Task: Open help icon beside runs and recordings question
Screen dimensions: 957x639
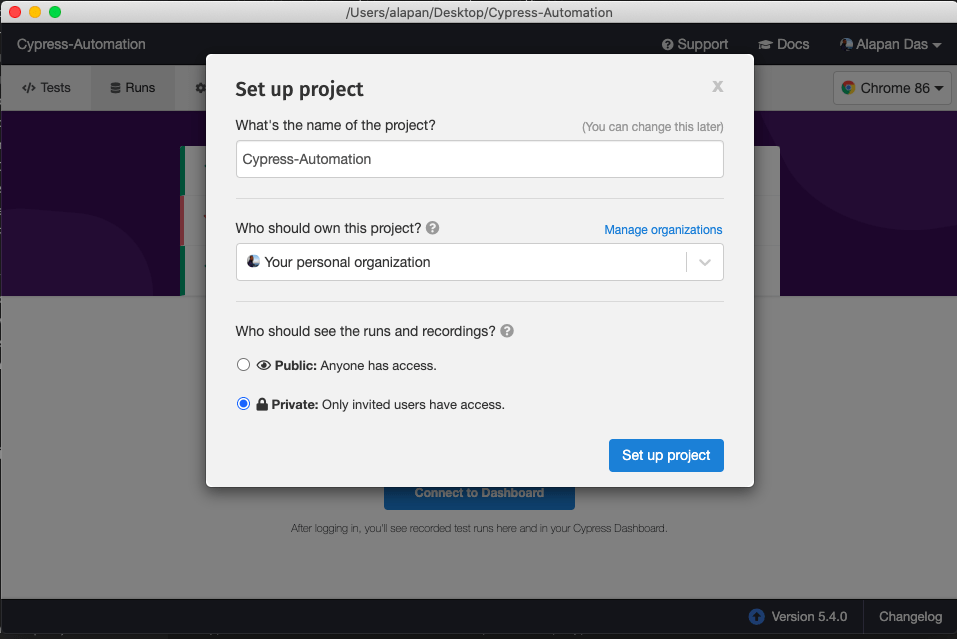Action: tap(507, 331)
